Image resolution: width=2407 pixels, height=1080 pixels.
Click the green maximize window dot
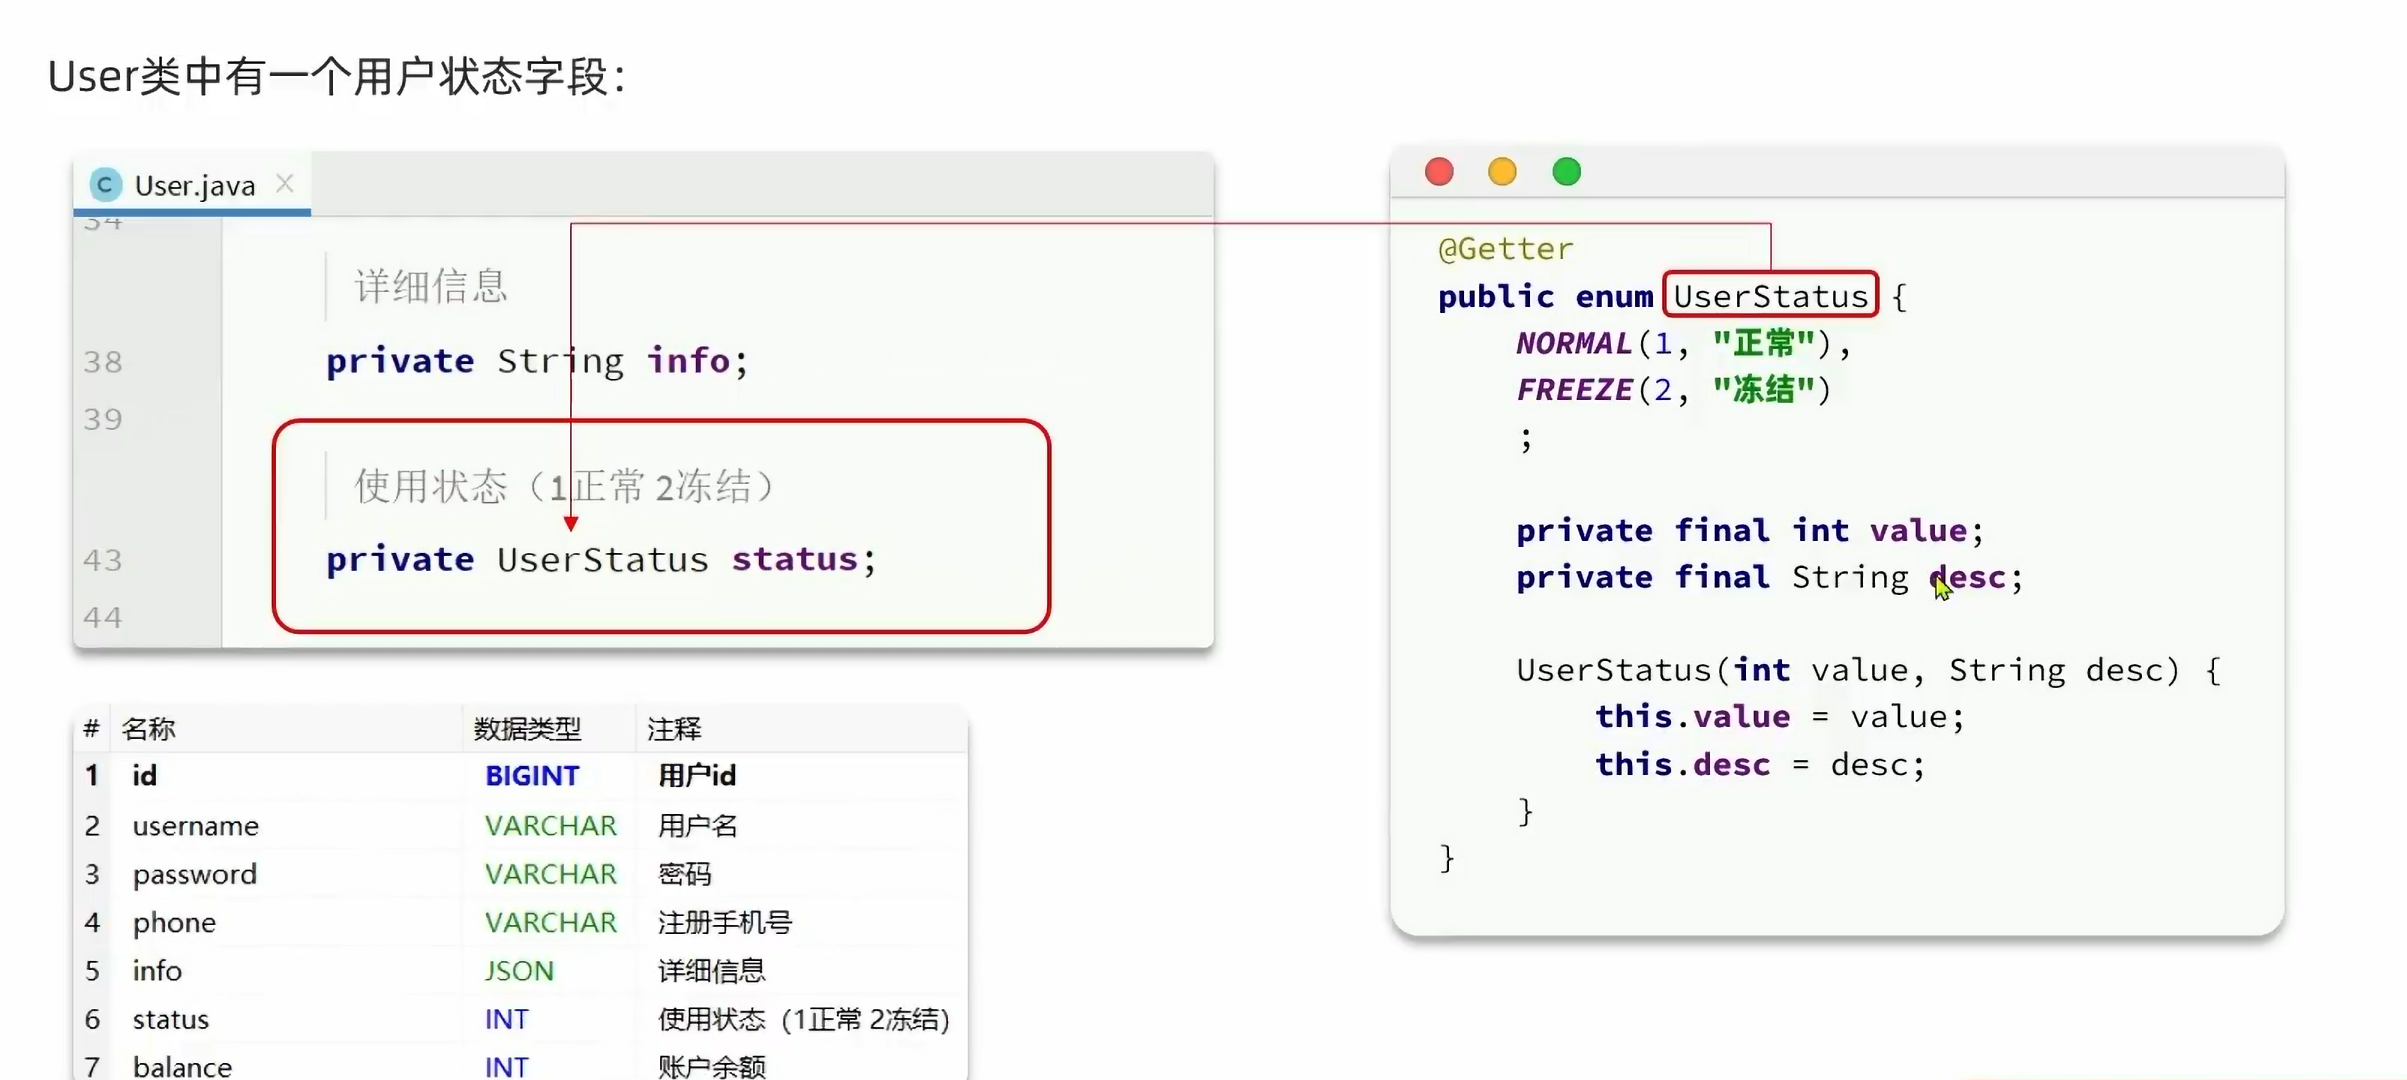1566,172
